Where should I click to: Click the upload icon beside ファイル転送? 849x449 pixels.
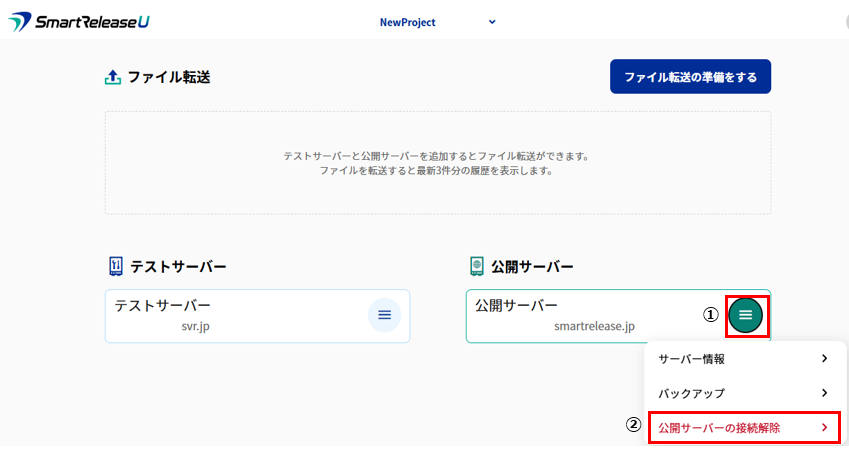(x=113, y=77)
